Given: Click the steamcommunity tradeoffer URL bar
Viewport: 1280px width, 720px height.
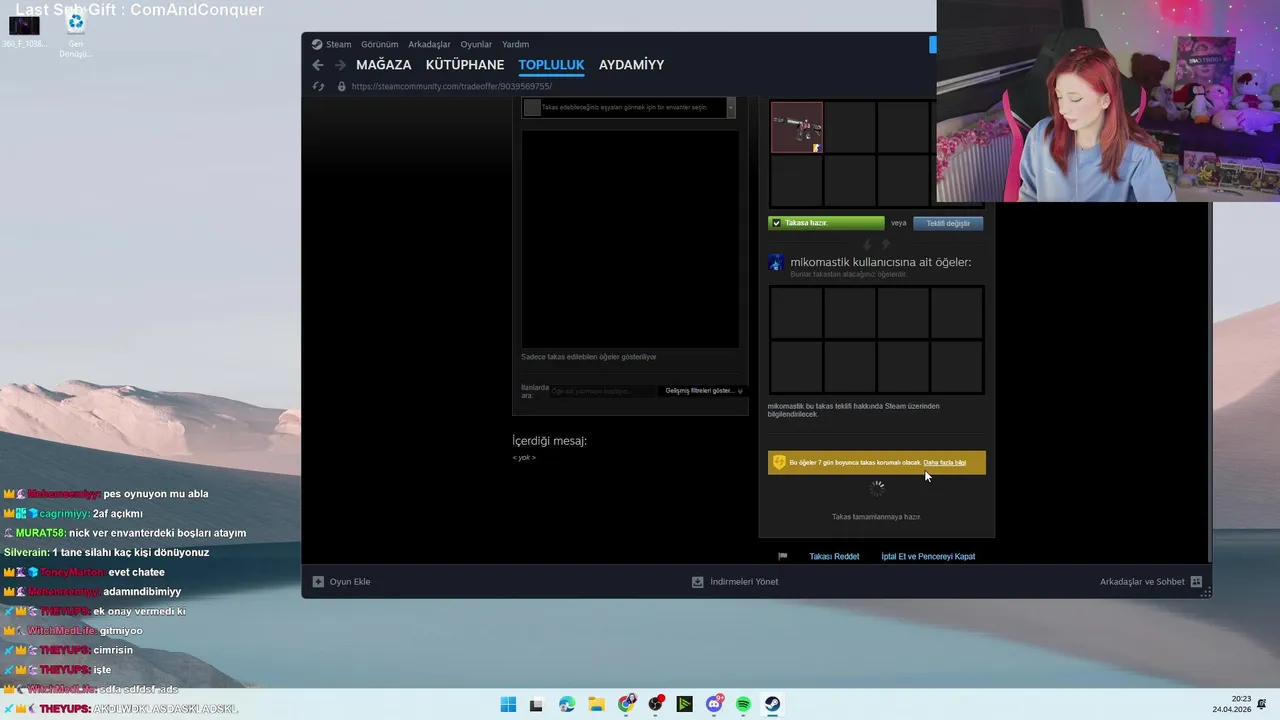Looking at the screenshot, I should (452, 86).
